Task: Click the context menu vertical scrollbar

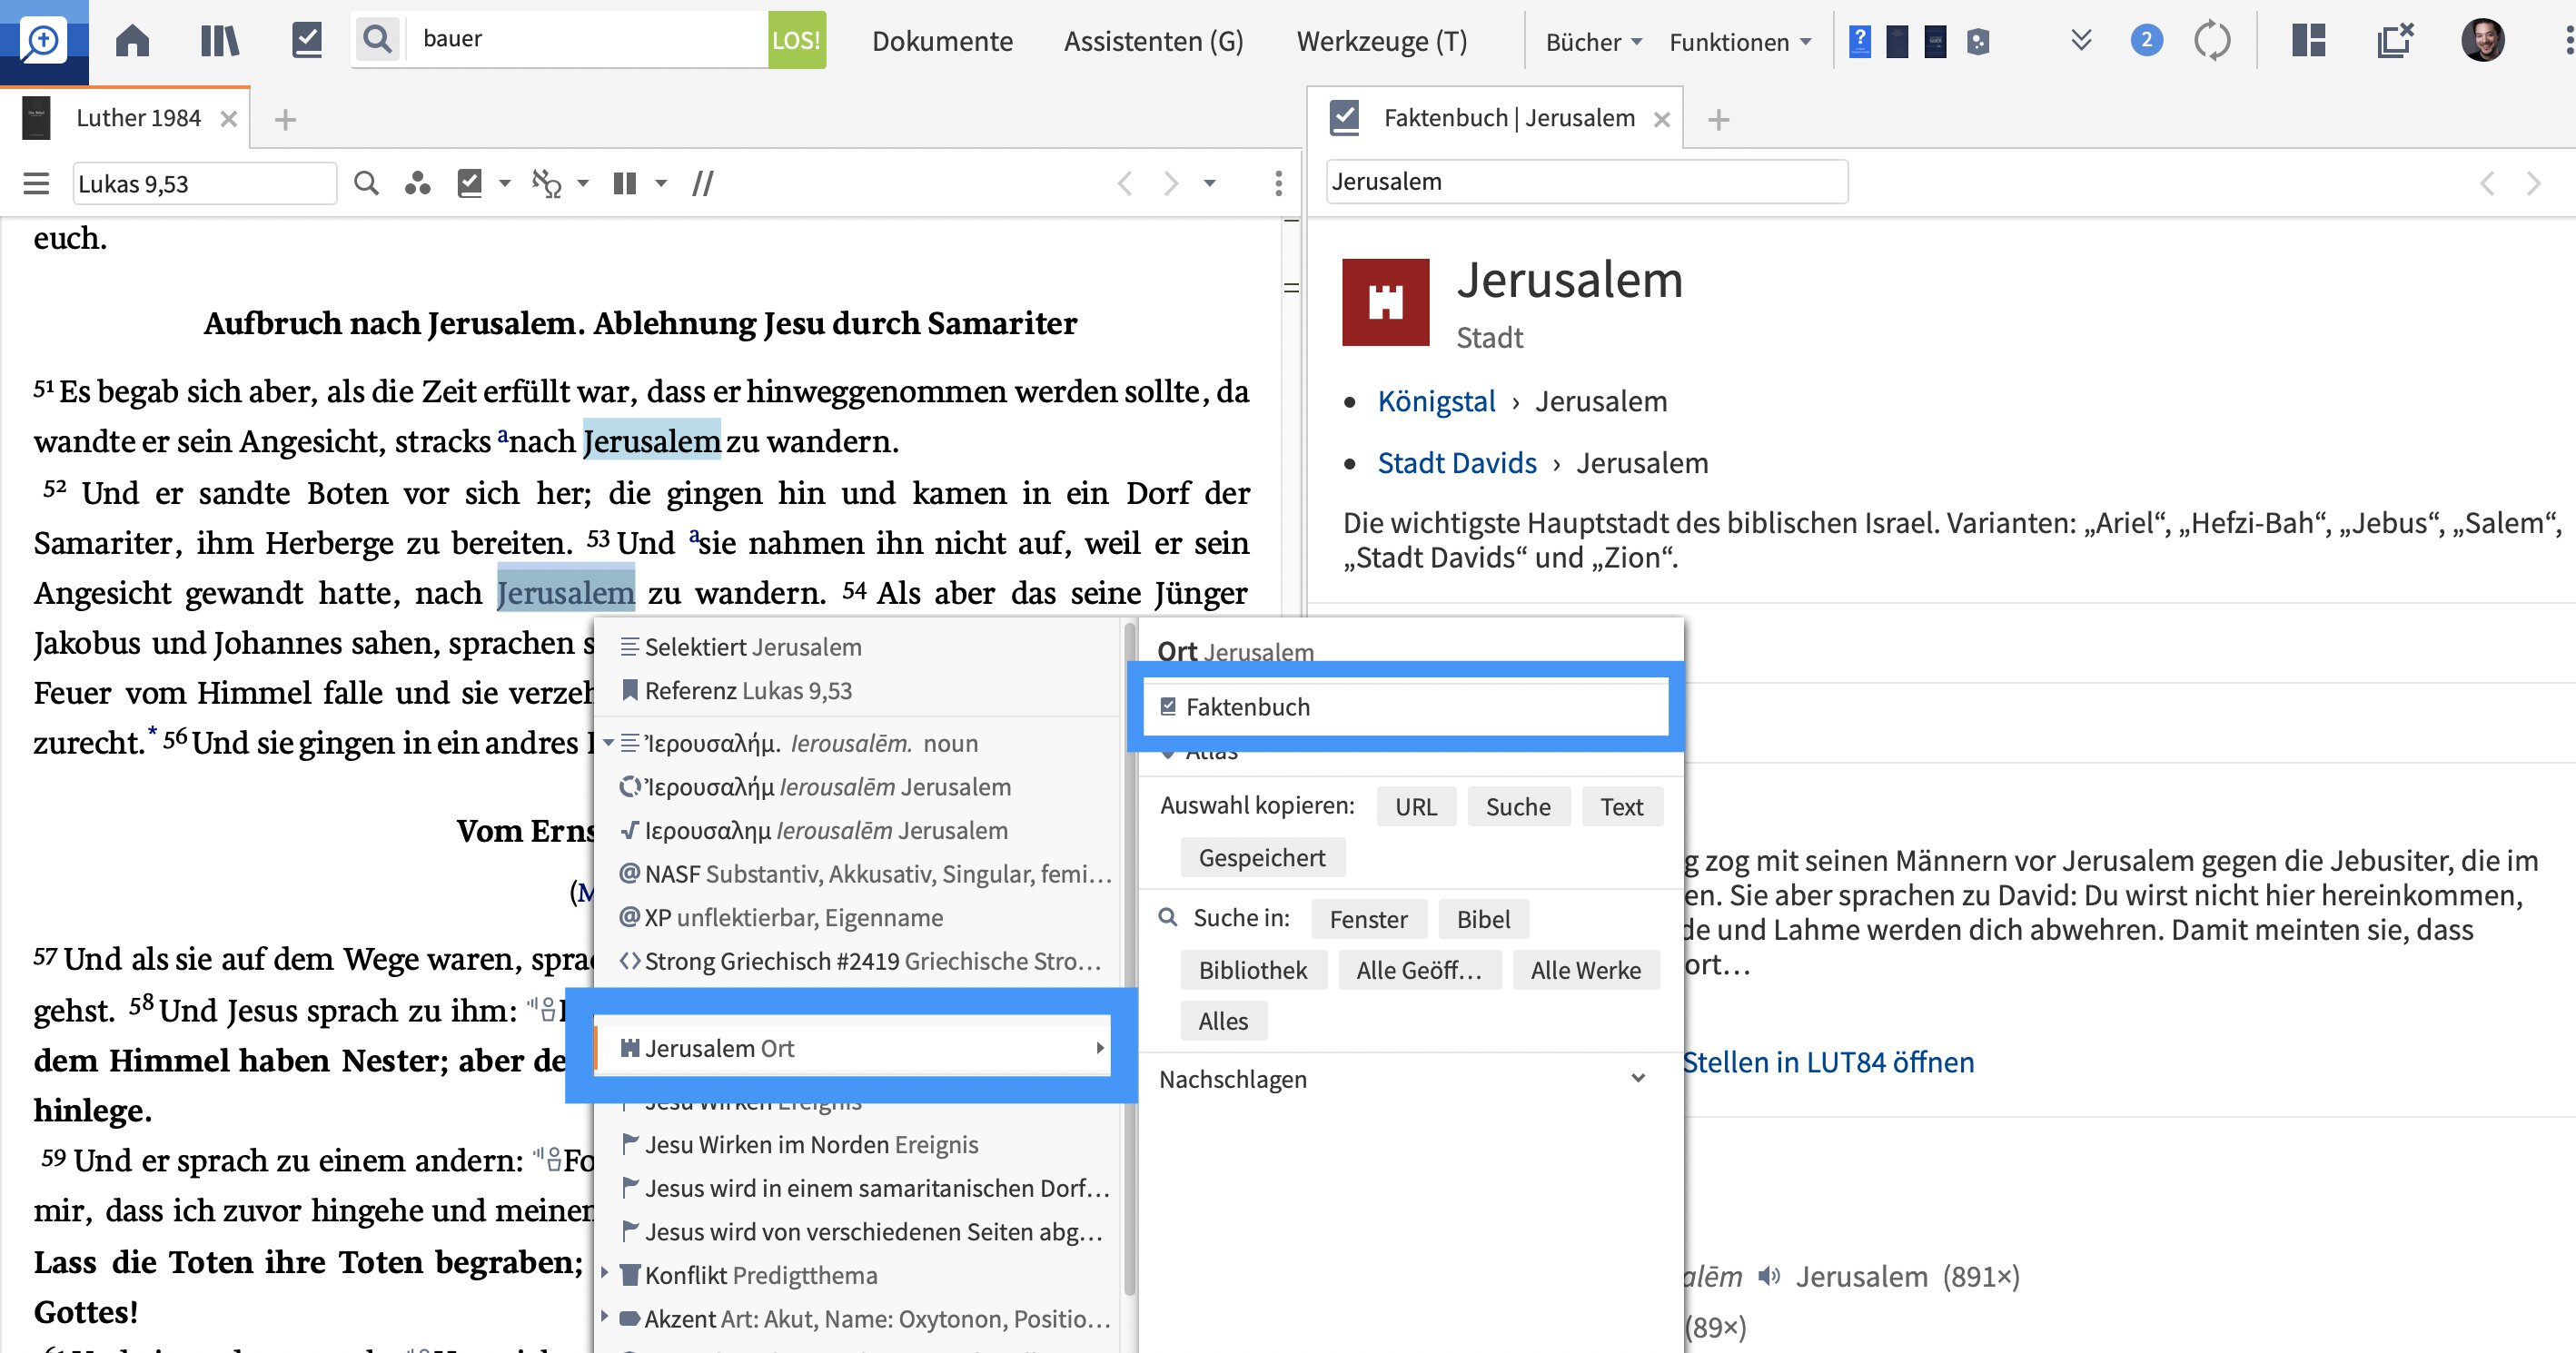Action: click(x=1129, y=960)
